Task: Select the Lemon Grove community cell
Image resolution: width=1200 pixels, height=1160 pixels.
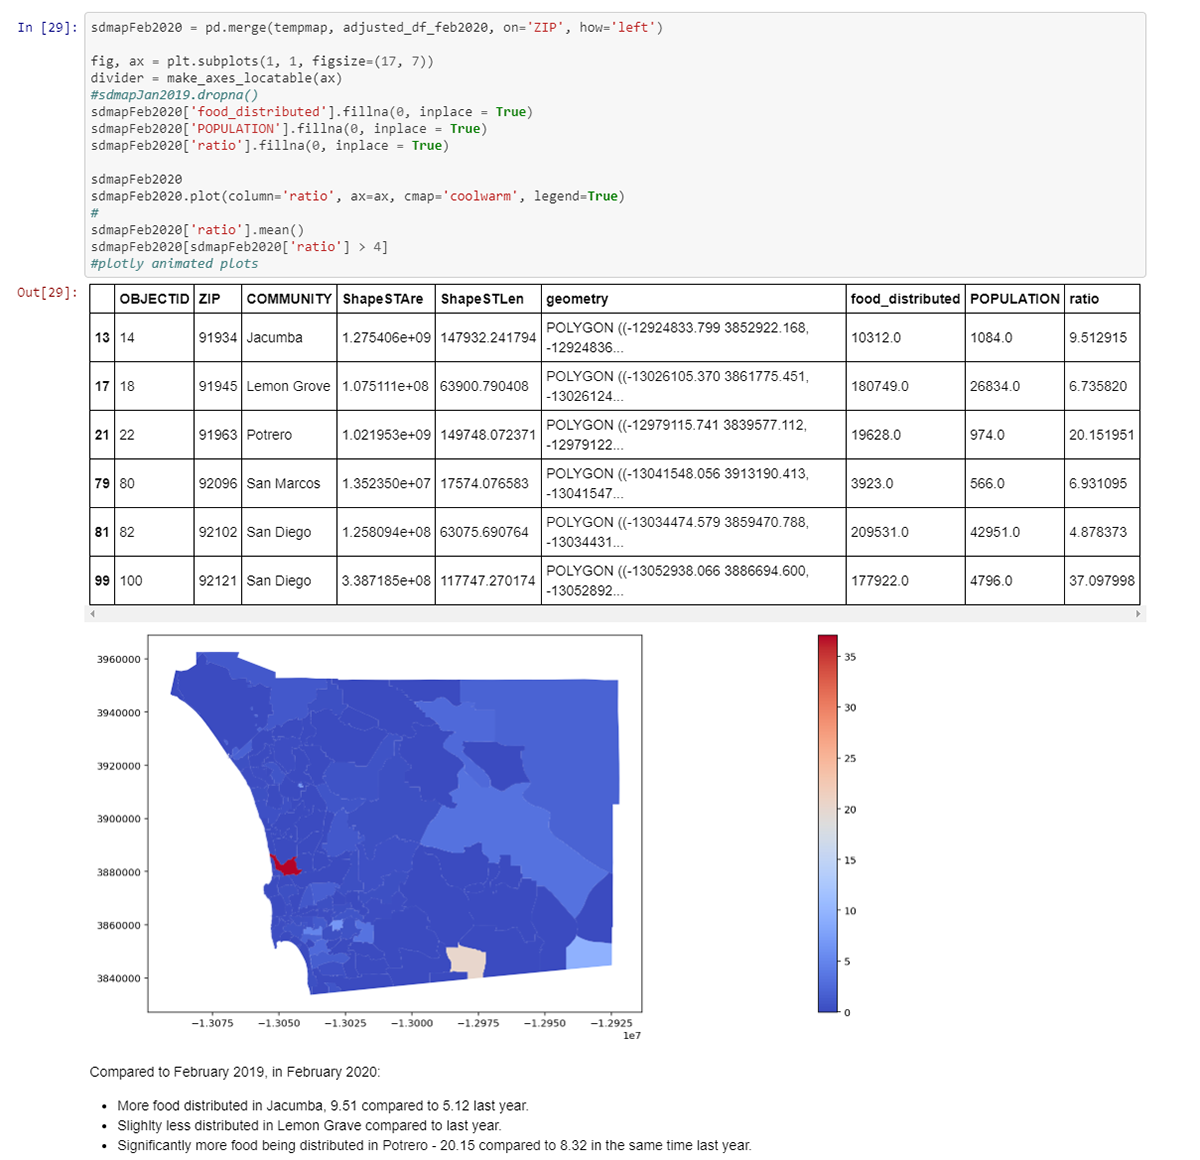Action: [289, 386]
